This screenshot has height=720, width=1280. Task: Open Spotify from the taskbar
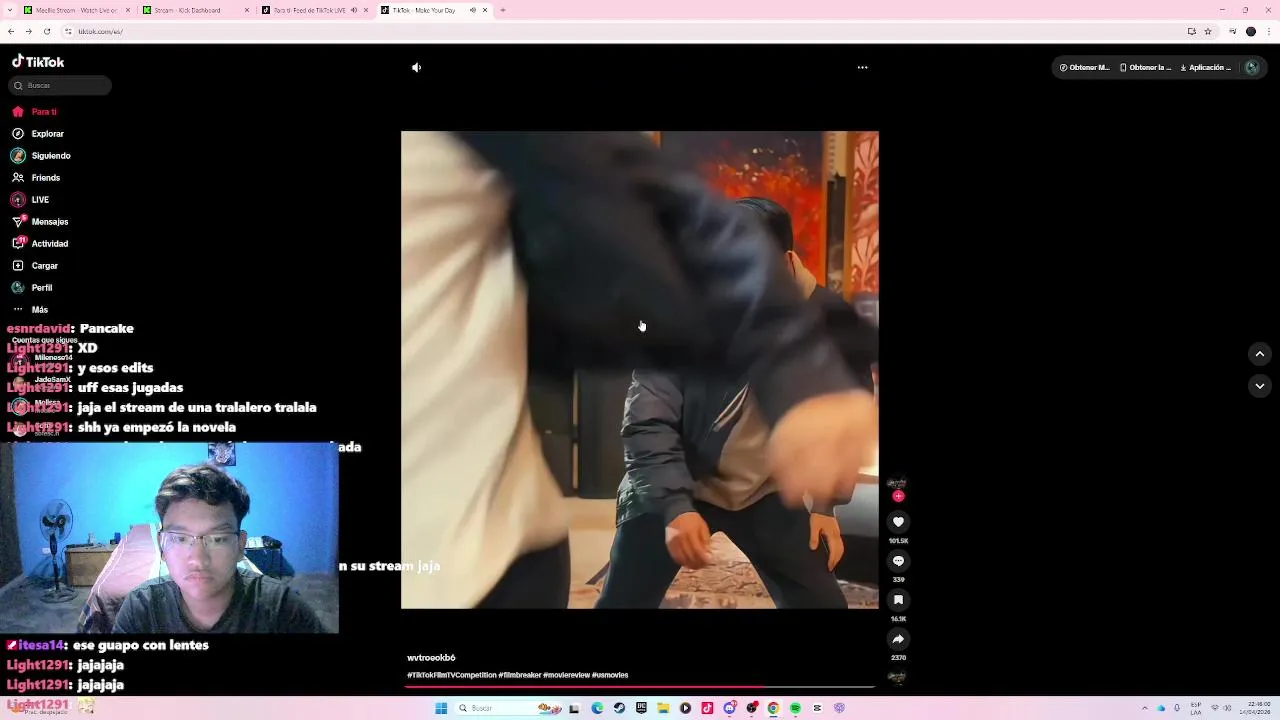[795, 708]
